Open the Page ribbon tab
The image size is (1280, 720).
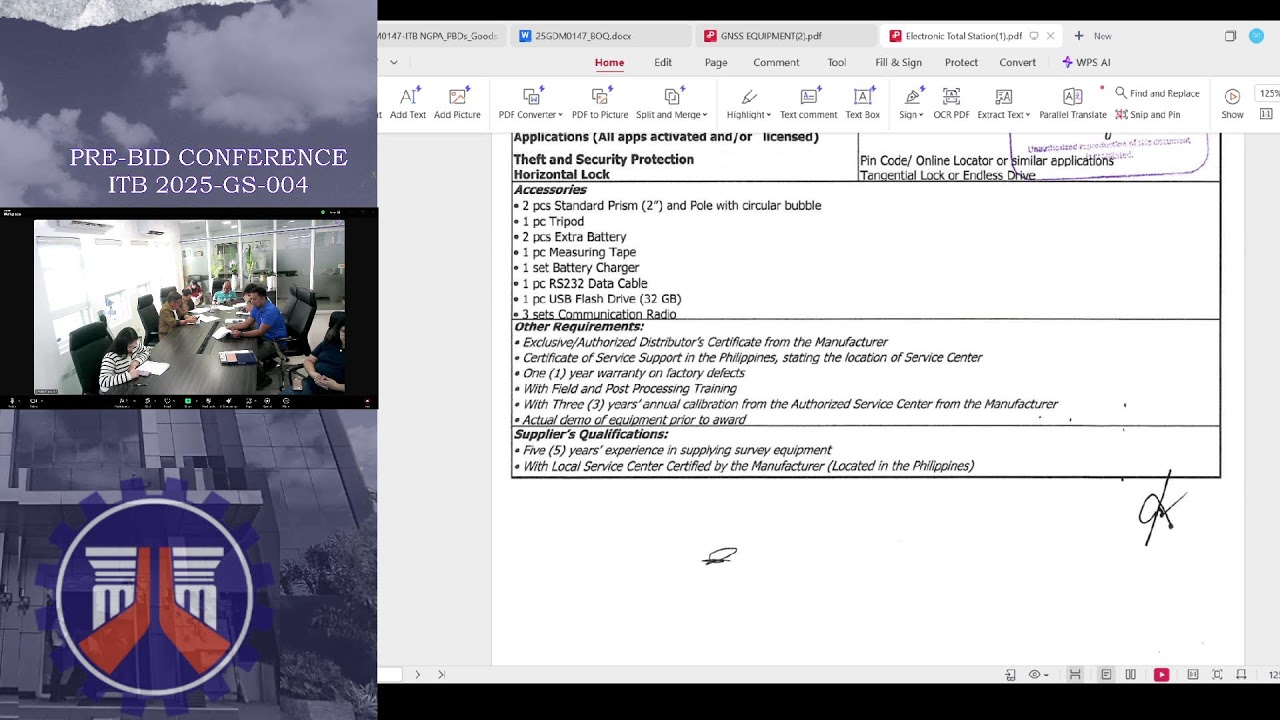[716, 62]
